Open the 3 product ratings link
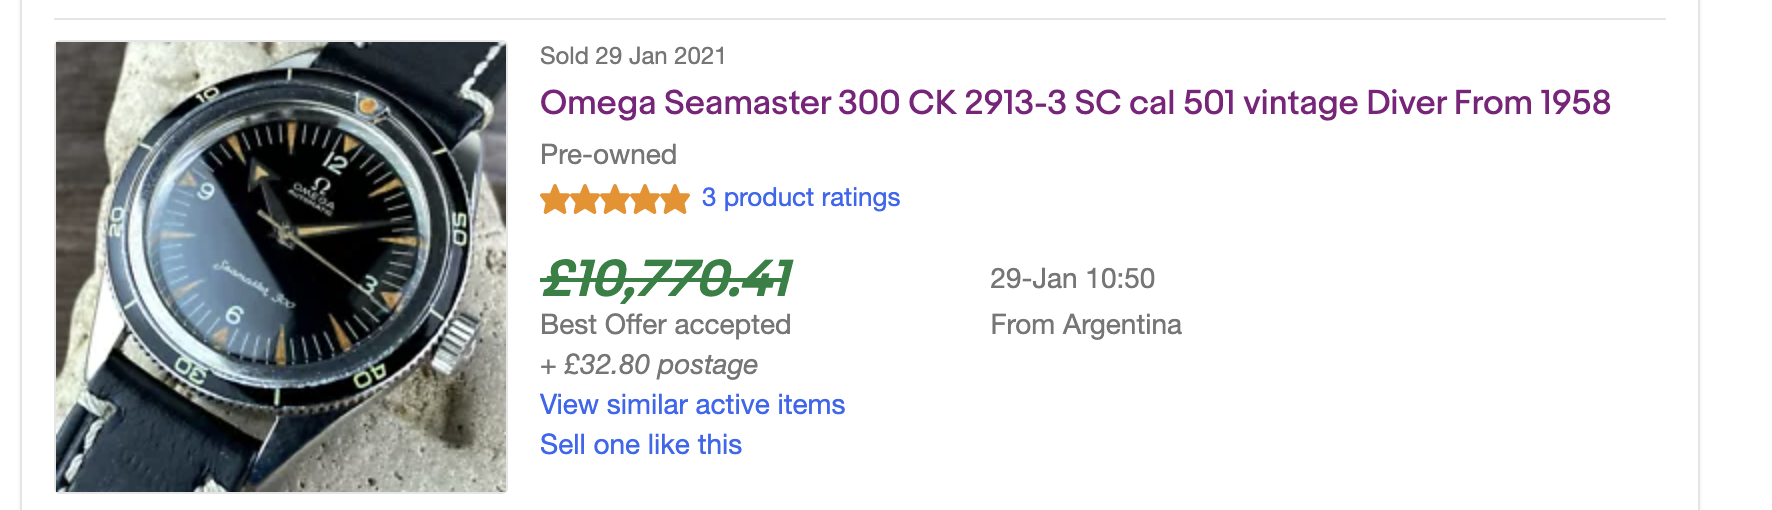Image resolution: width=1772 pixels, height=510 pixels. pos(800,198)
